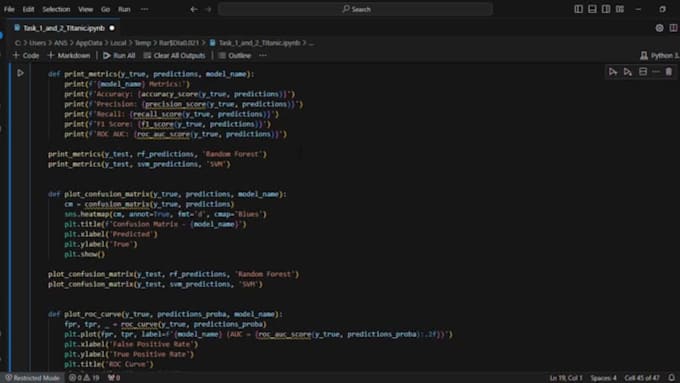The image size is (680, 383).
Task: Open notebook settings gear icon
Action: tap(660, 28)
